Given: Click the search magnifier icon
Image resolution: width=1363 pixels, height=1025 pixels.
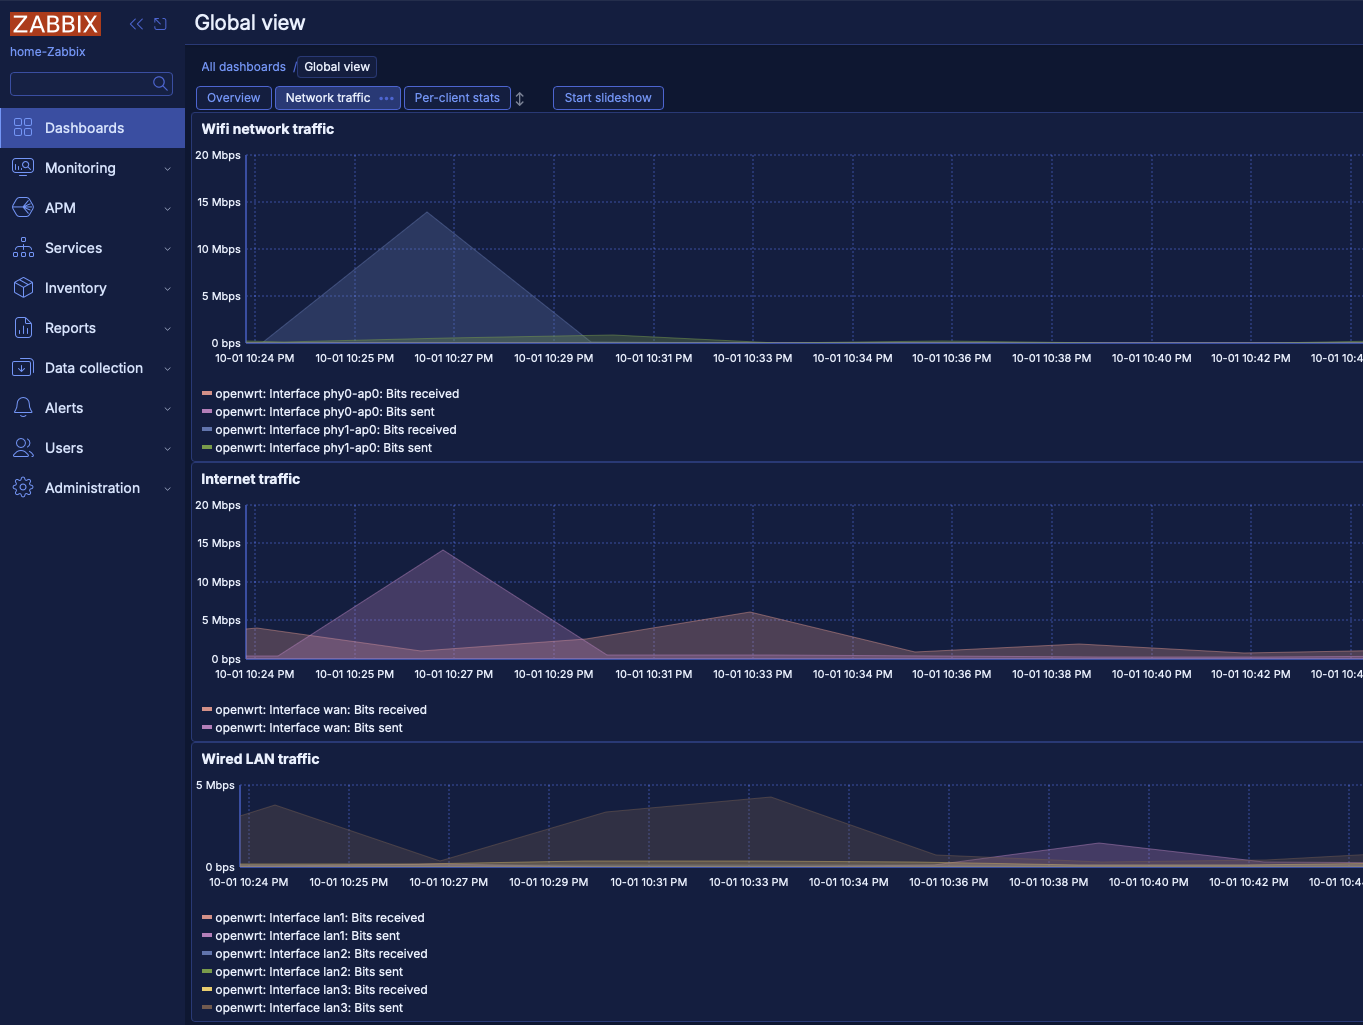Looking at the screenshot, I should (160, 84).
